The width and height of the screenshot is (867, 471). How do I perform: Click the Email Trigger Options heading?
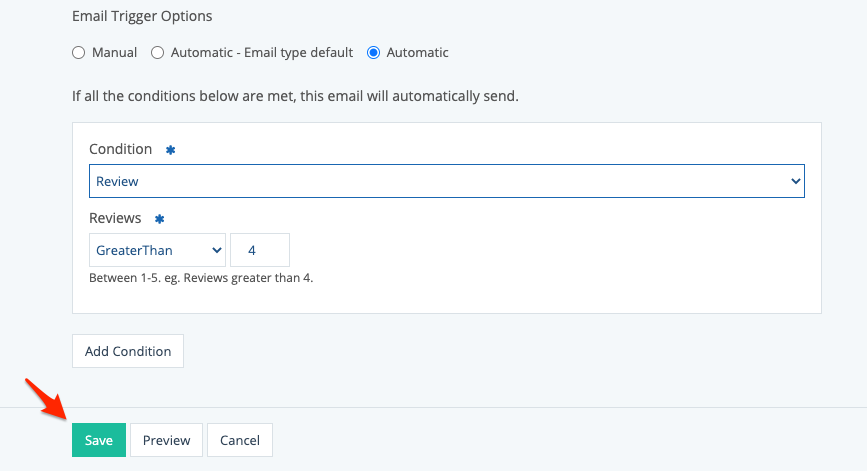pyautogui.click(x=142, y=17)
